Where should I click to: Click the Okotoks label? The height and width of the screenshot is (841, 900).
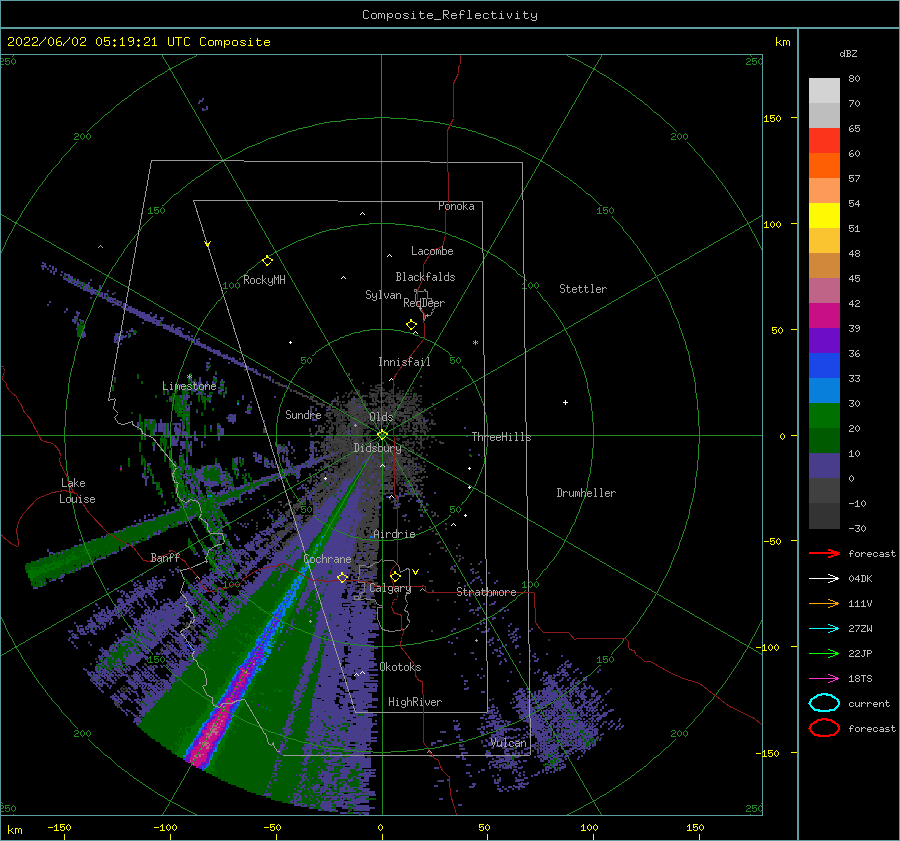(x=401, y=667)
